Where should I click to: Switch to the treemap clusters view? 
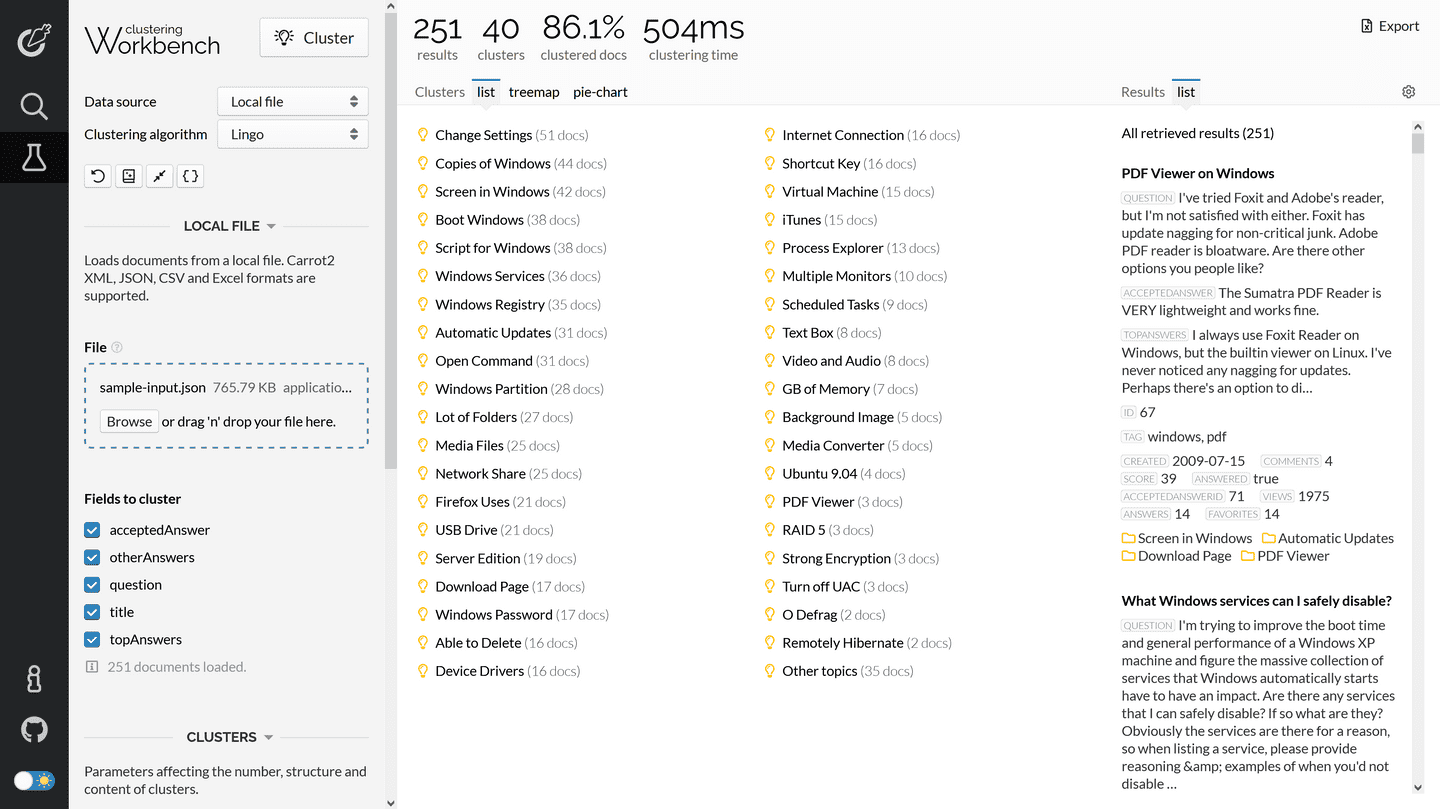pos(534,92)
